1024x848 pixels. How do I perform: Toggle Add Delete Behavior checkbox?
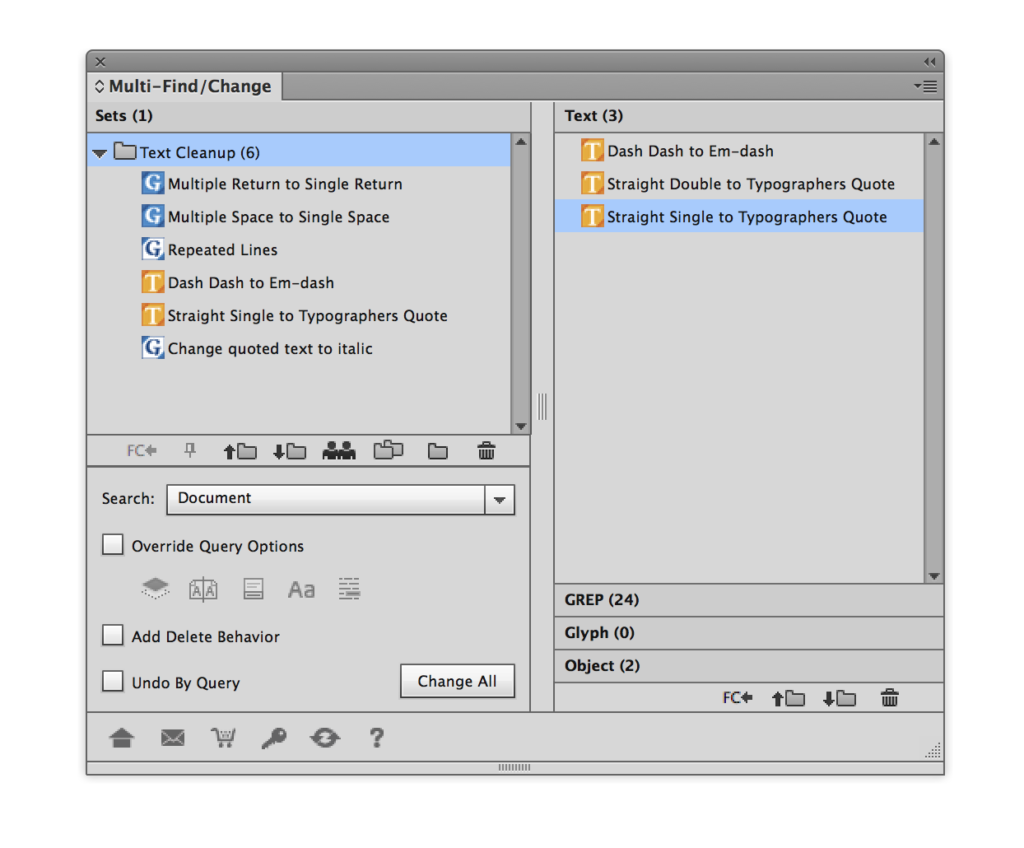[113, 636]
